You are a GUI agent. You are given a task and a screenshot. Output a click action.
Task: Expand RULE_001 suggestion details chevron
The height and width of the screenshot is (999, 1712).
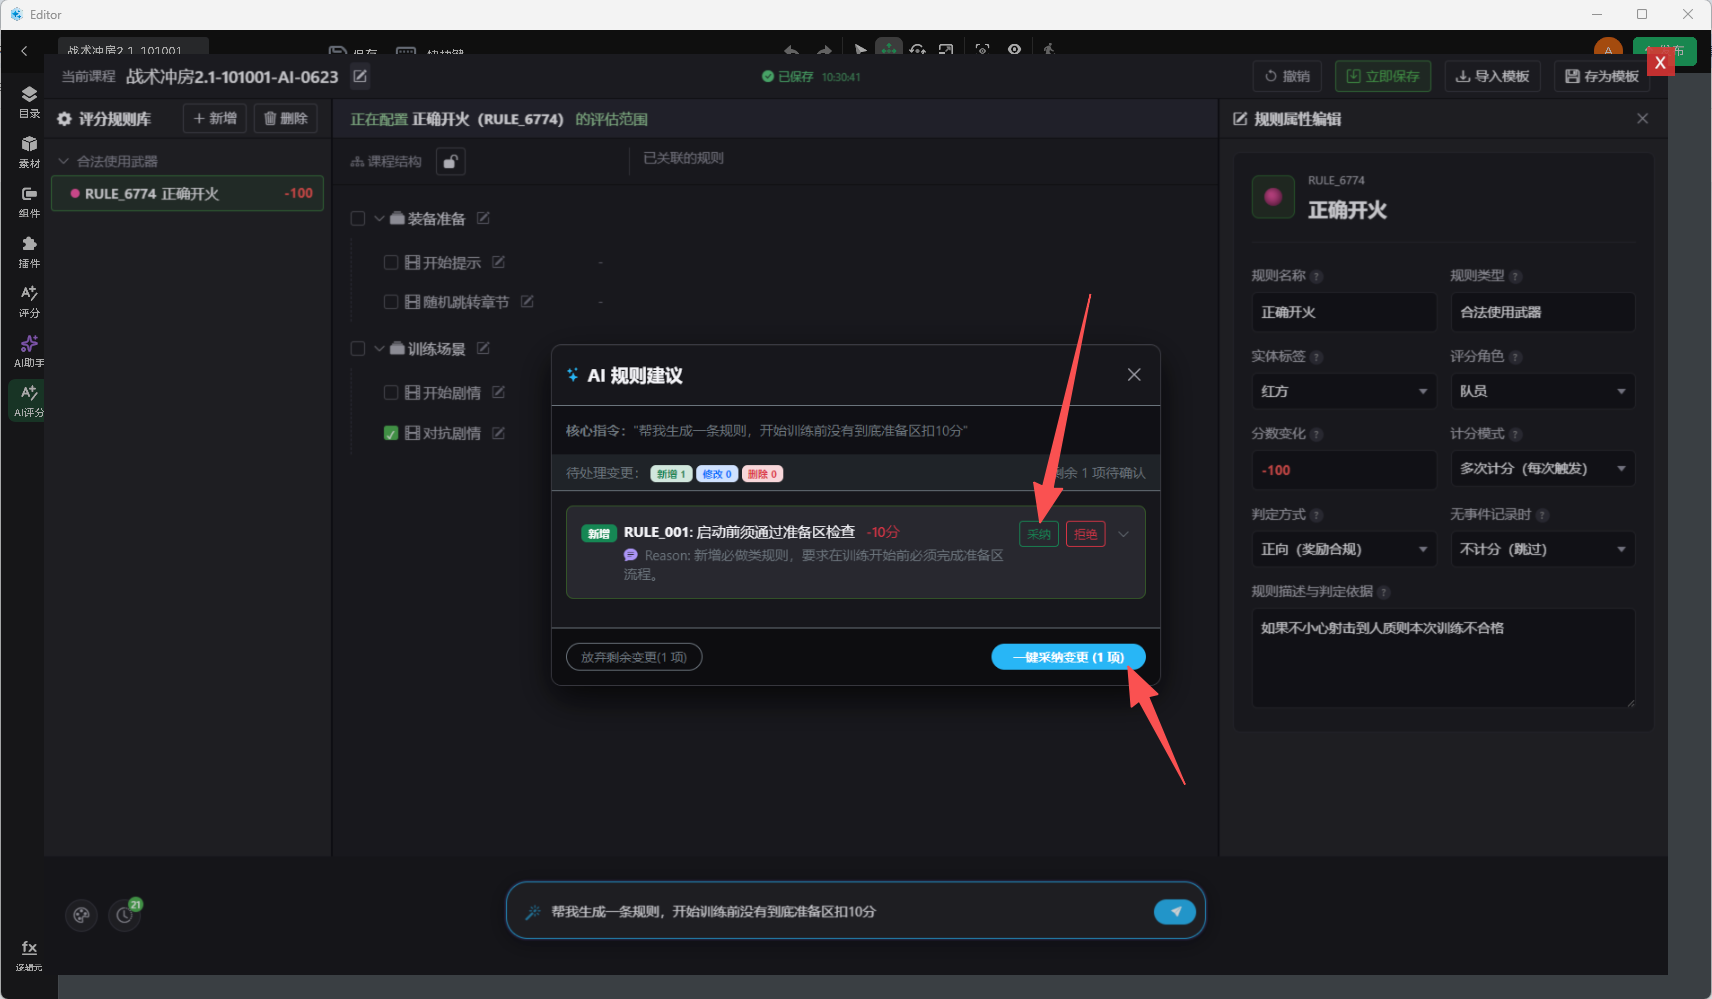pyautogui.click(x=1124, y=534)
